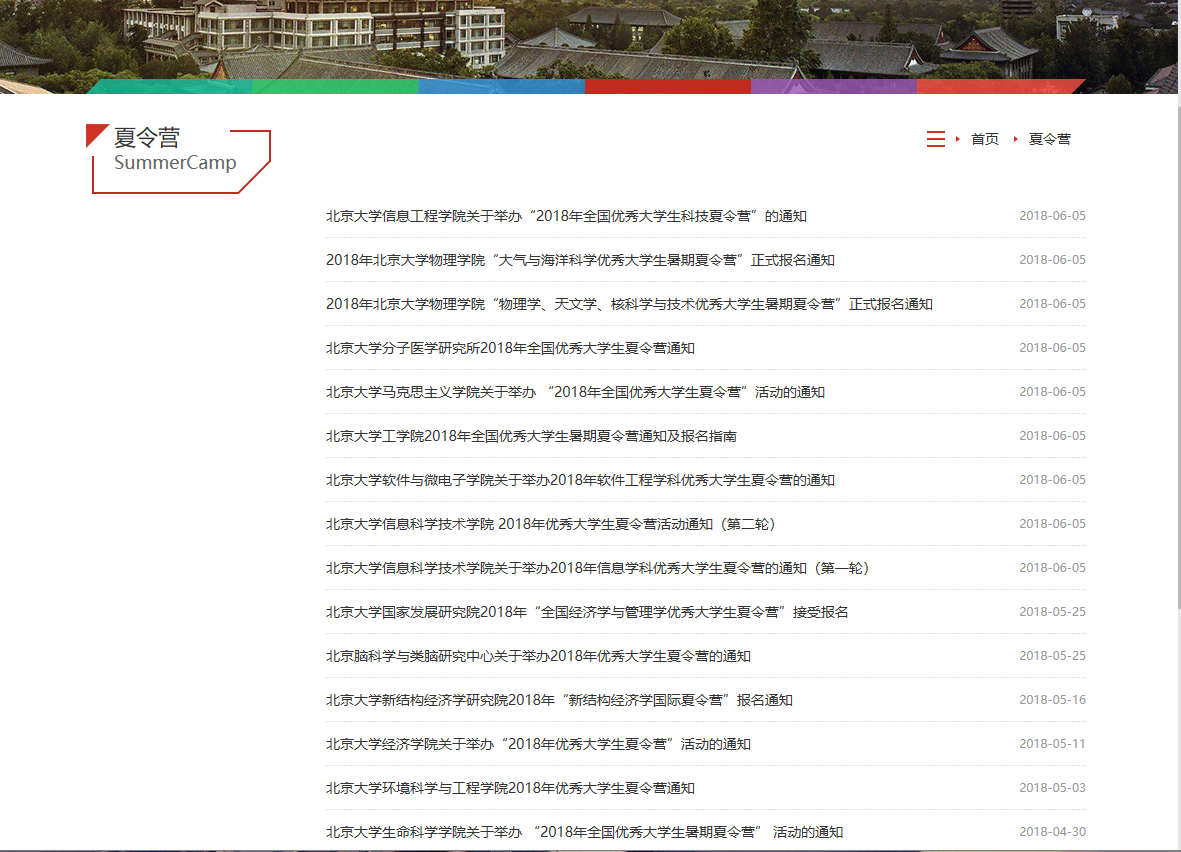Screen dimensions: 1181x852
Task: Click date 2018-05-25 of 国家发展研究院 notice
Action: point(1052,612)
